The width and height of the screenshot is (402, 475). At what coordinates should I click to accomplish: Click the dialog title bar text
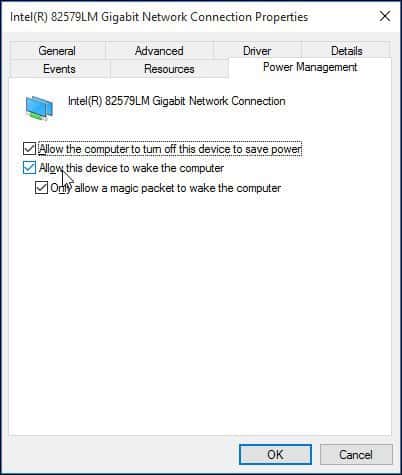(x=159, y=17)
